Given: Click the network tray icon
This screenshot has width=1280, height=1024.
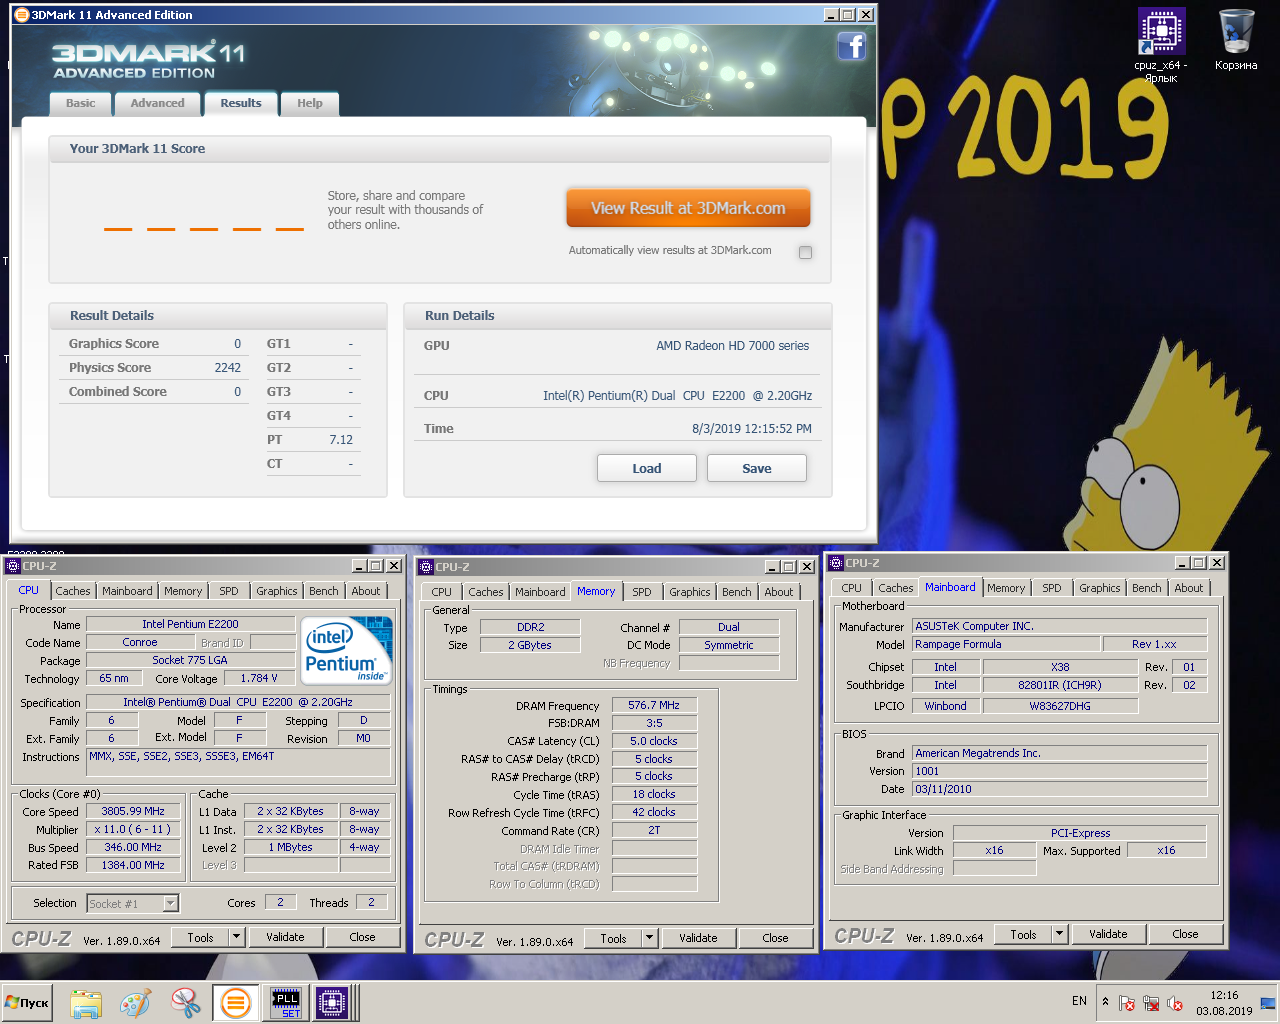Looking at the screenshot, I should [x=1151, y=1002].
